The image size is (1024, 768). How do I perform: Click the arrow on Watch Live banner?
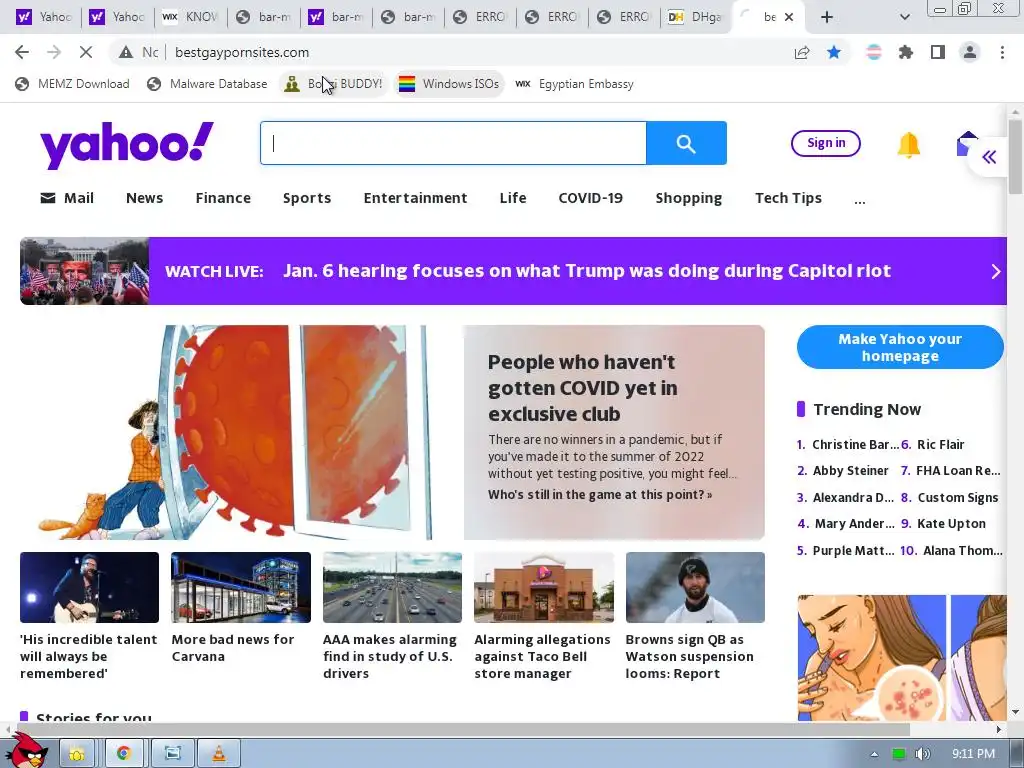(995, 271)
